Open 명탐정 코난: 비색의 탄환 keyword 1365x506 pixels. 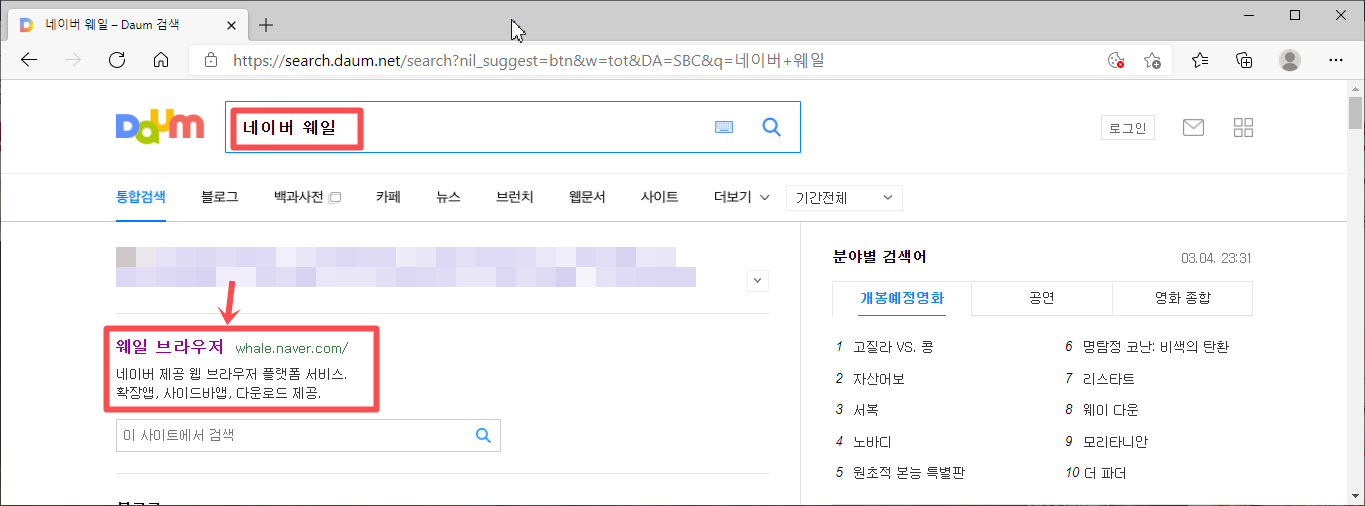tap(1156, 347)
